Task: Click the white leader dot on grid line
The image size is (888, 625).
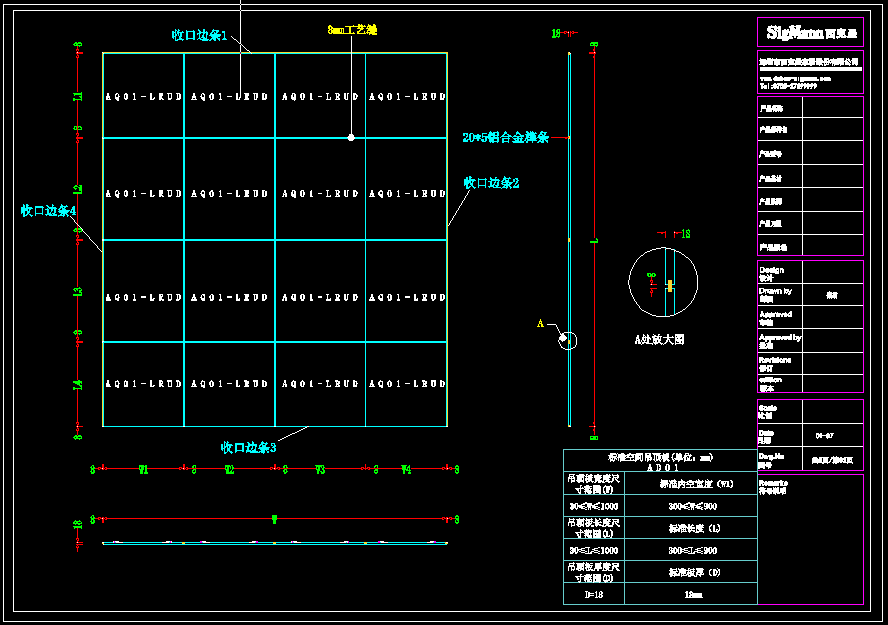Action: (351, 137)
